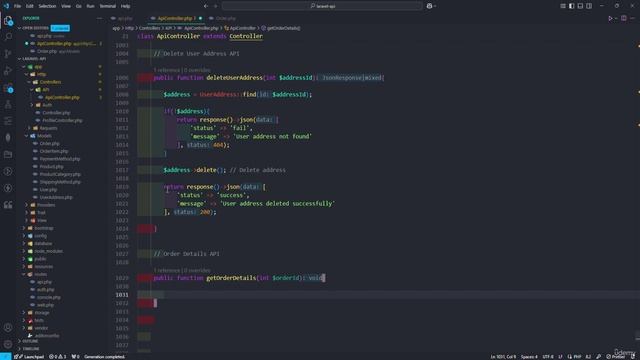The image size is (640, 360).
Task: Open the Copilot chat icon in title bar
Action: click(x=429, y=6)
